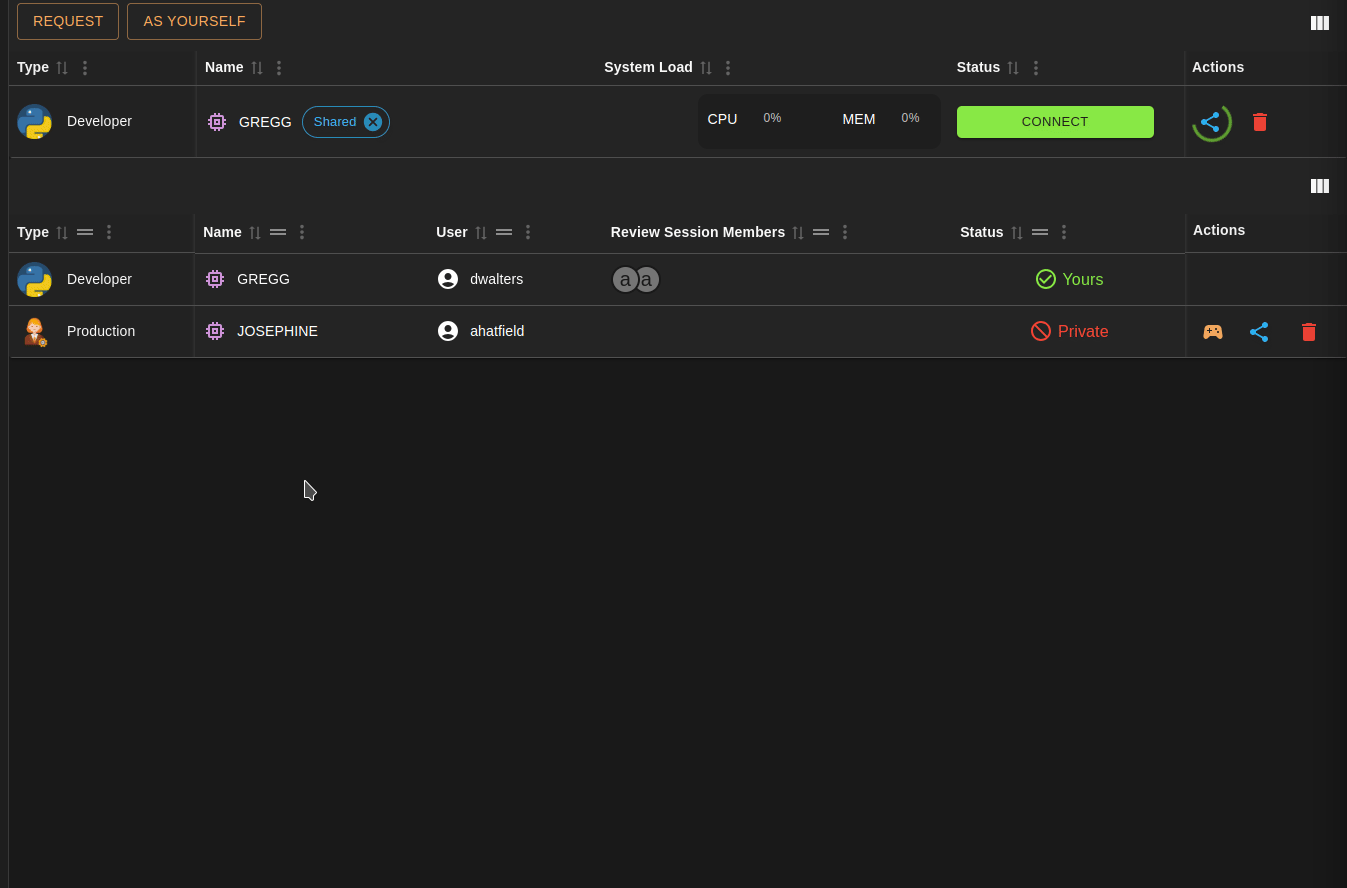Screen dimensions: 1347x888
Task: Delete GREGG workstation in top table
Action: (1260, 122)
